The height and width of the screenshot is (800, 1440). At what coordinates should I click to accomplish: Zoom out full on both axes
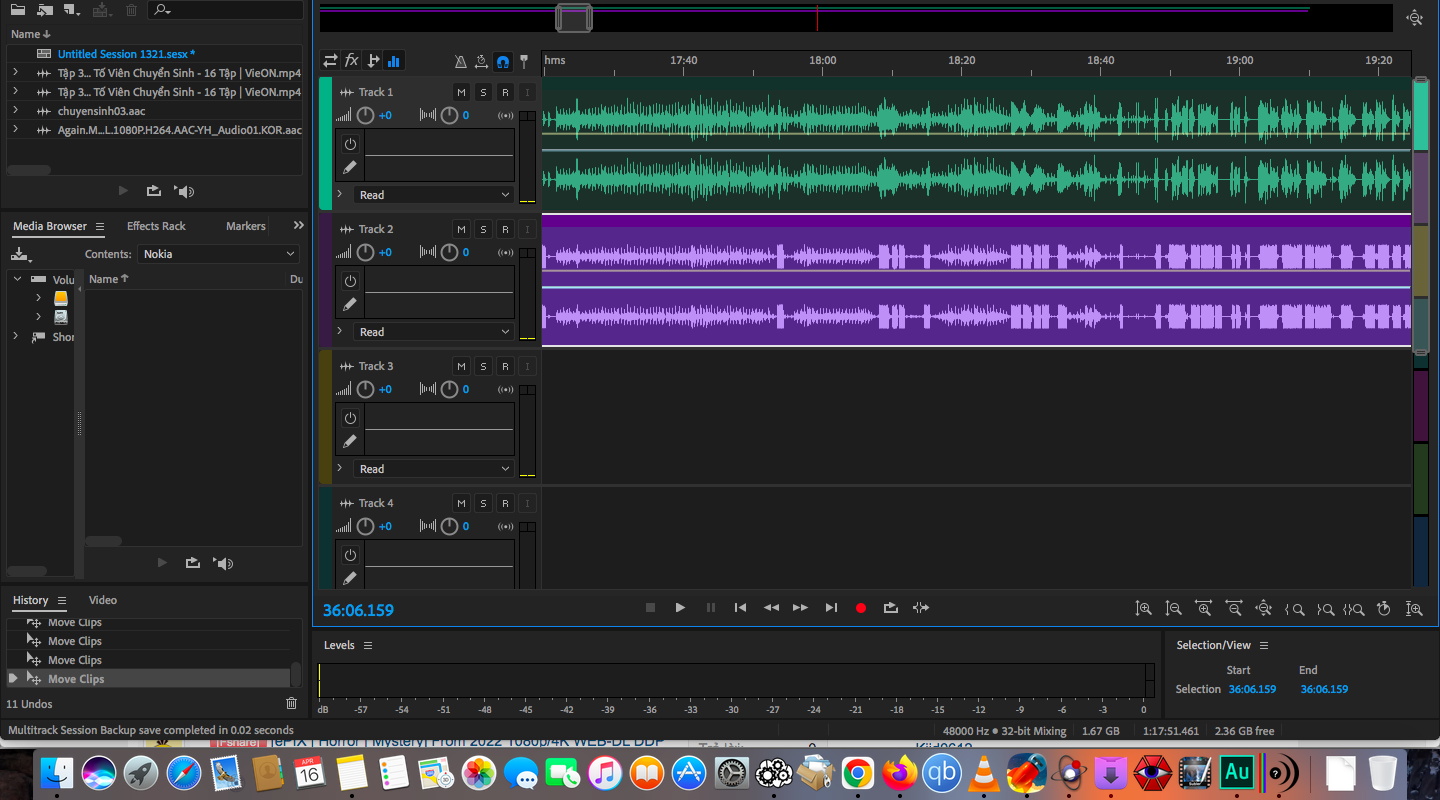1264,608
